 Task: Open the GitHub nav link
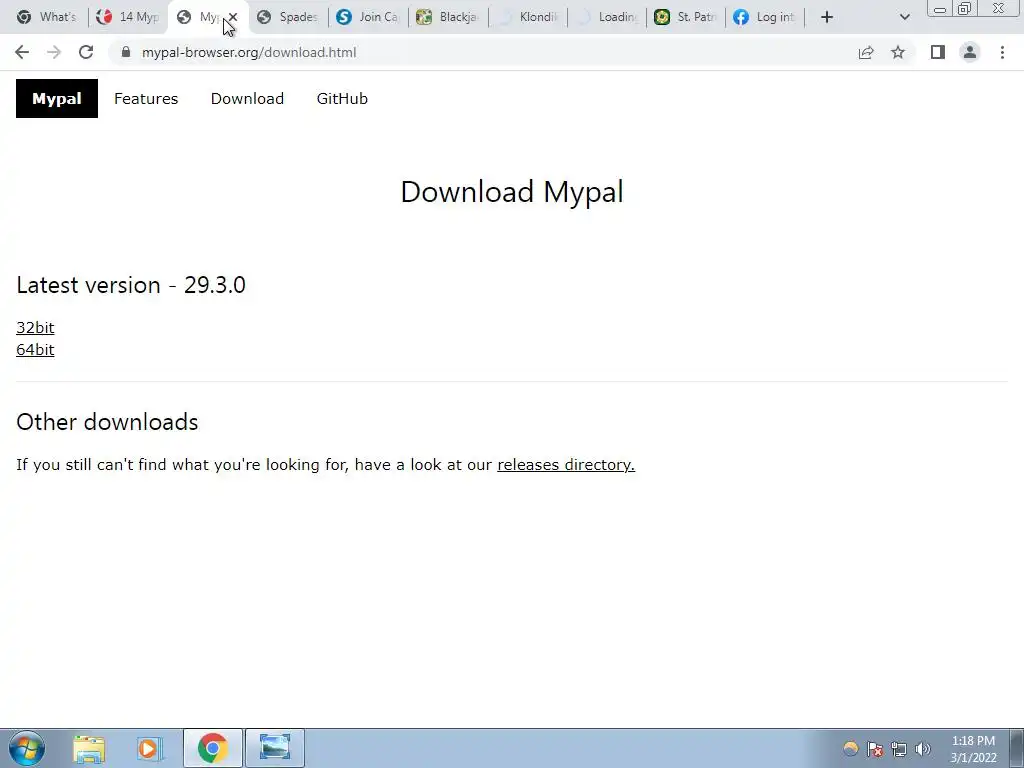coord(342,99)
